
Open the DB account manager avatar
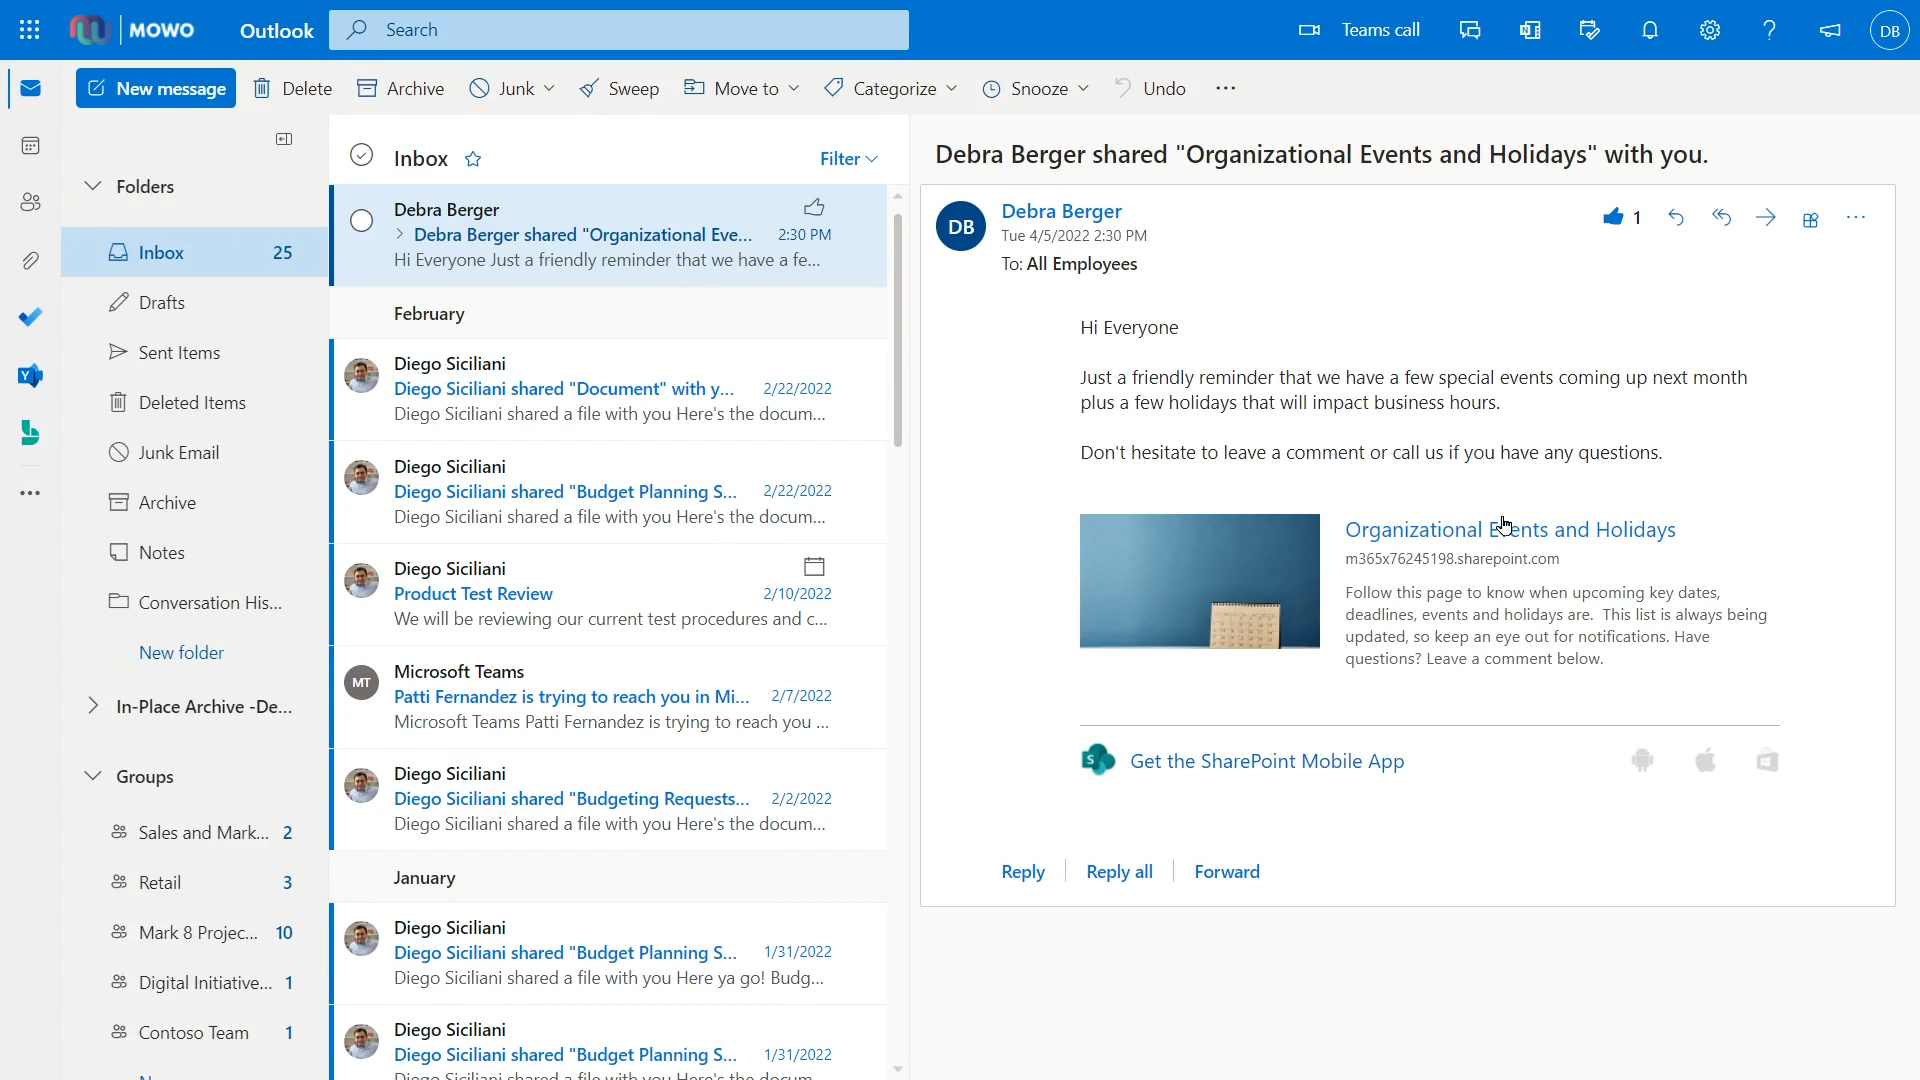pos(1889,30)
